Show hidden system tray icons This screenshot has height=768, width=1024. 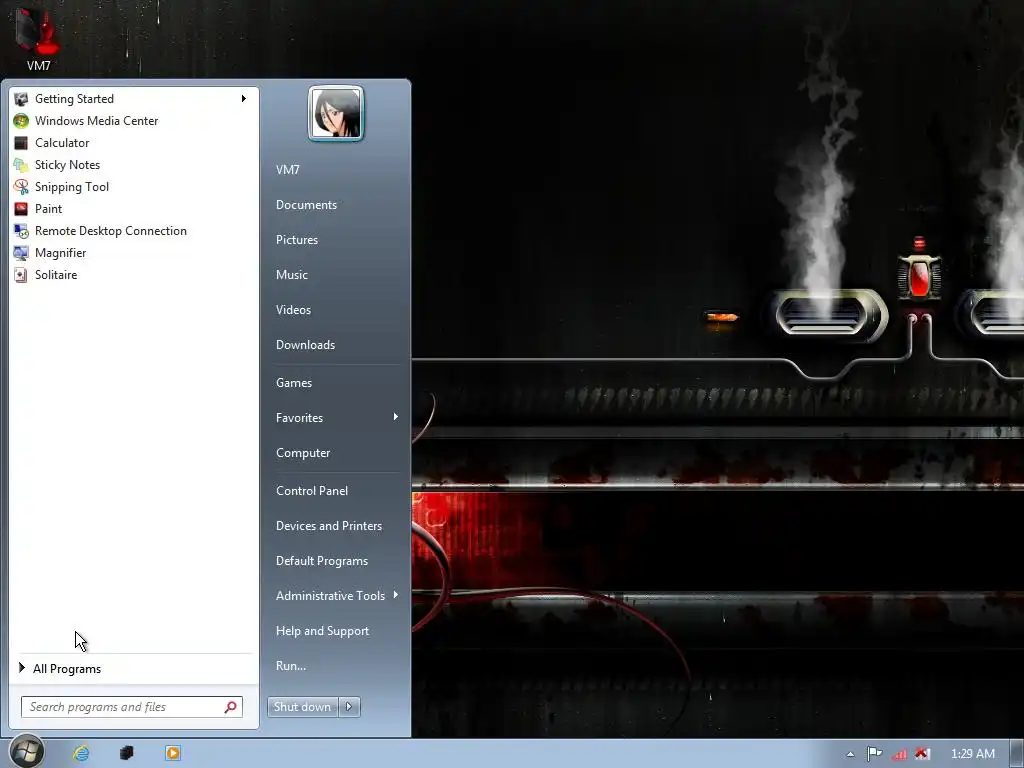(x=850, y=754)
